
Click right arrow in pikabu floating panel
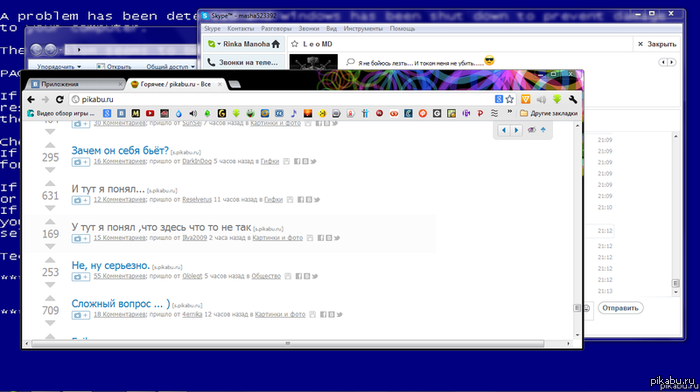(x=516, y=130)
